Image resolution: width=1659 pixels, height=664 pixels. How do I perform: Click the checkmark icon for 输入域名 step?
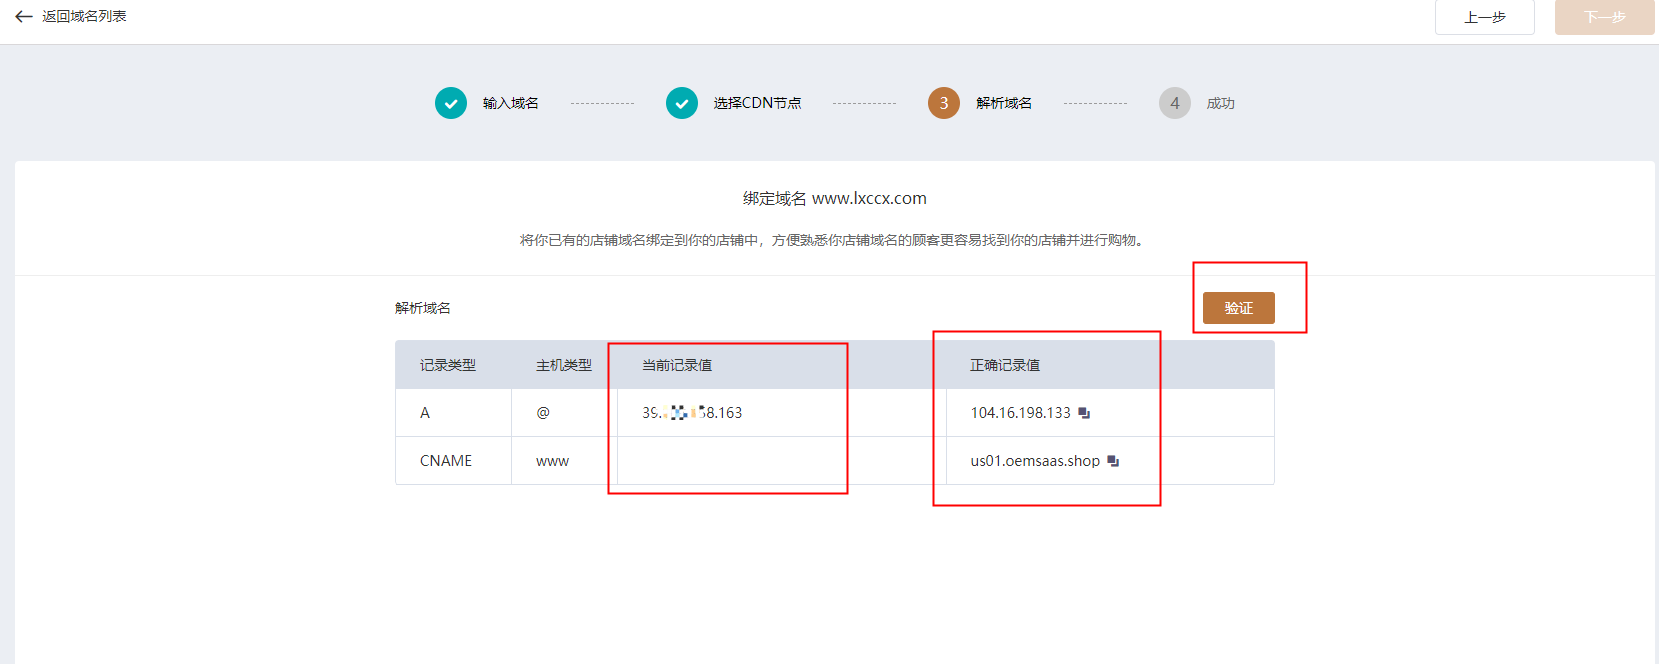point(451,103)
